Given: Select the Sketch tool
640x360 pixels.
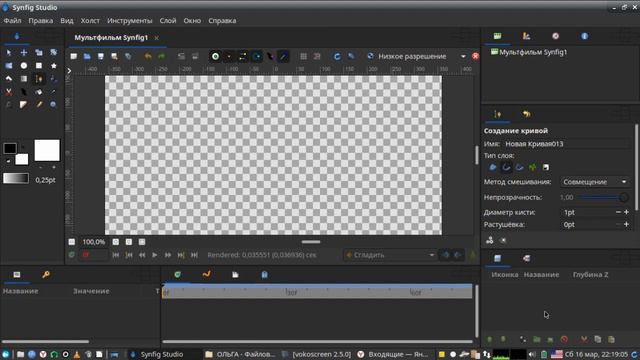Looking at the screenshot, I should pos(24,105).
